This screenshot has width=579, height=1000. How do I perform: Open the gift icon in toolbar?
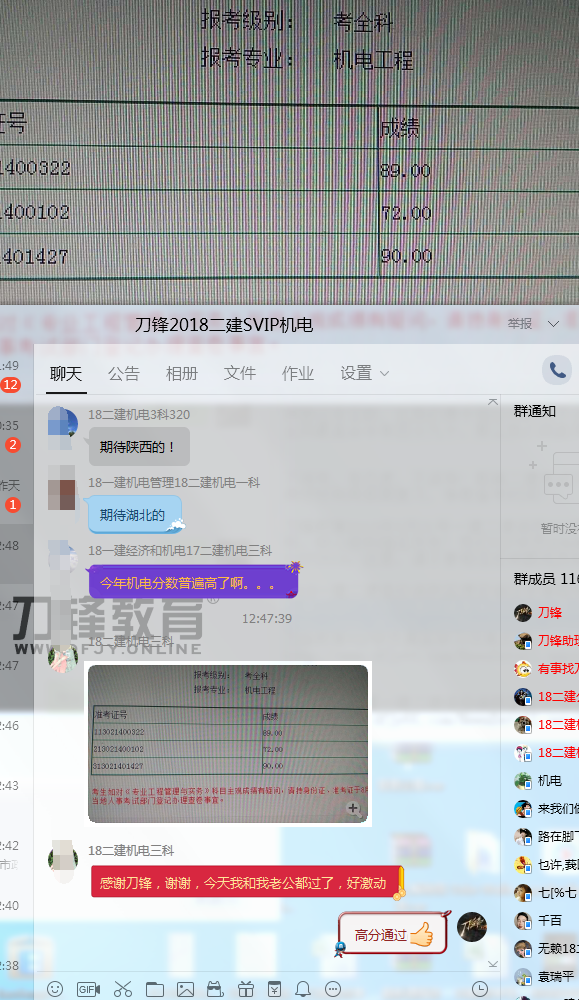pos(246,989)
